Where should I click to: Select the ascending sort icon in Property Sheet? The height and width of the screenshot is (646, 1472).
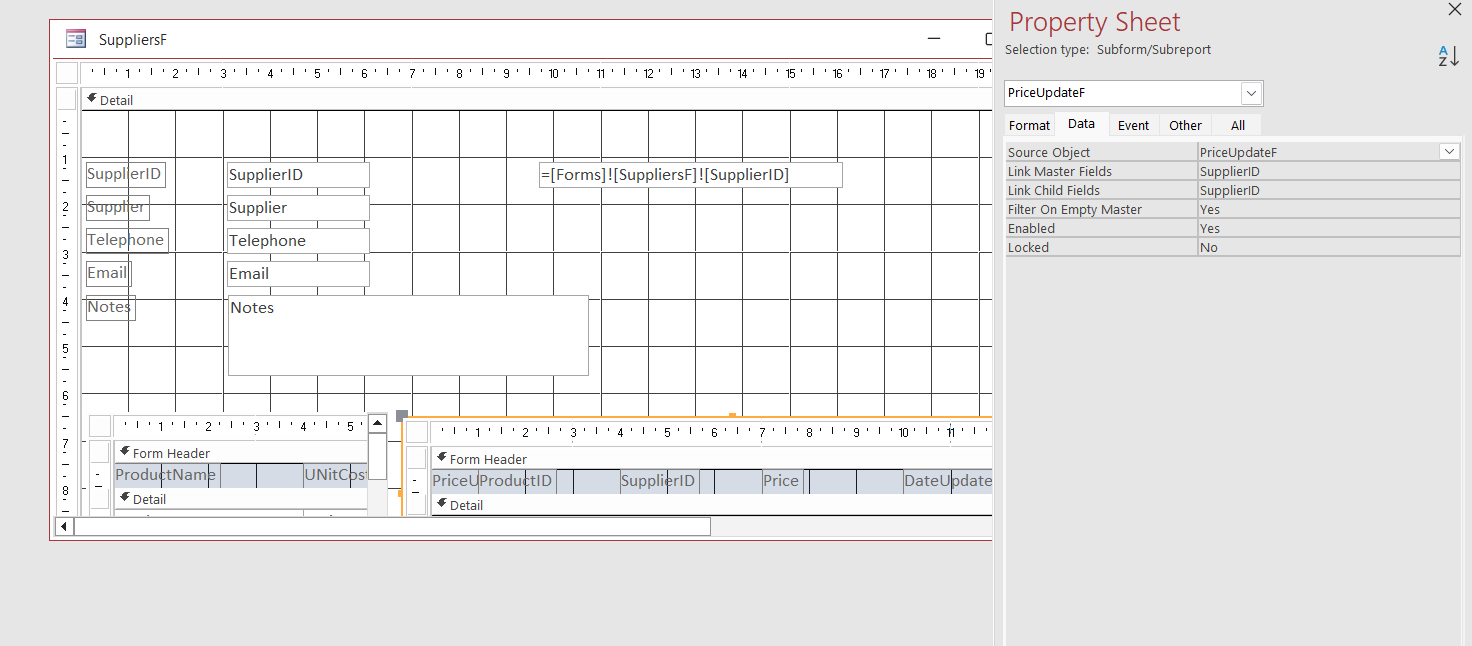(1447, 57)
